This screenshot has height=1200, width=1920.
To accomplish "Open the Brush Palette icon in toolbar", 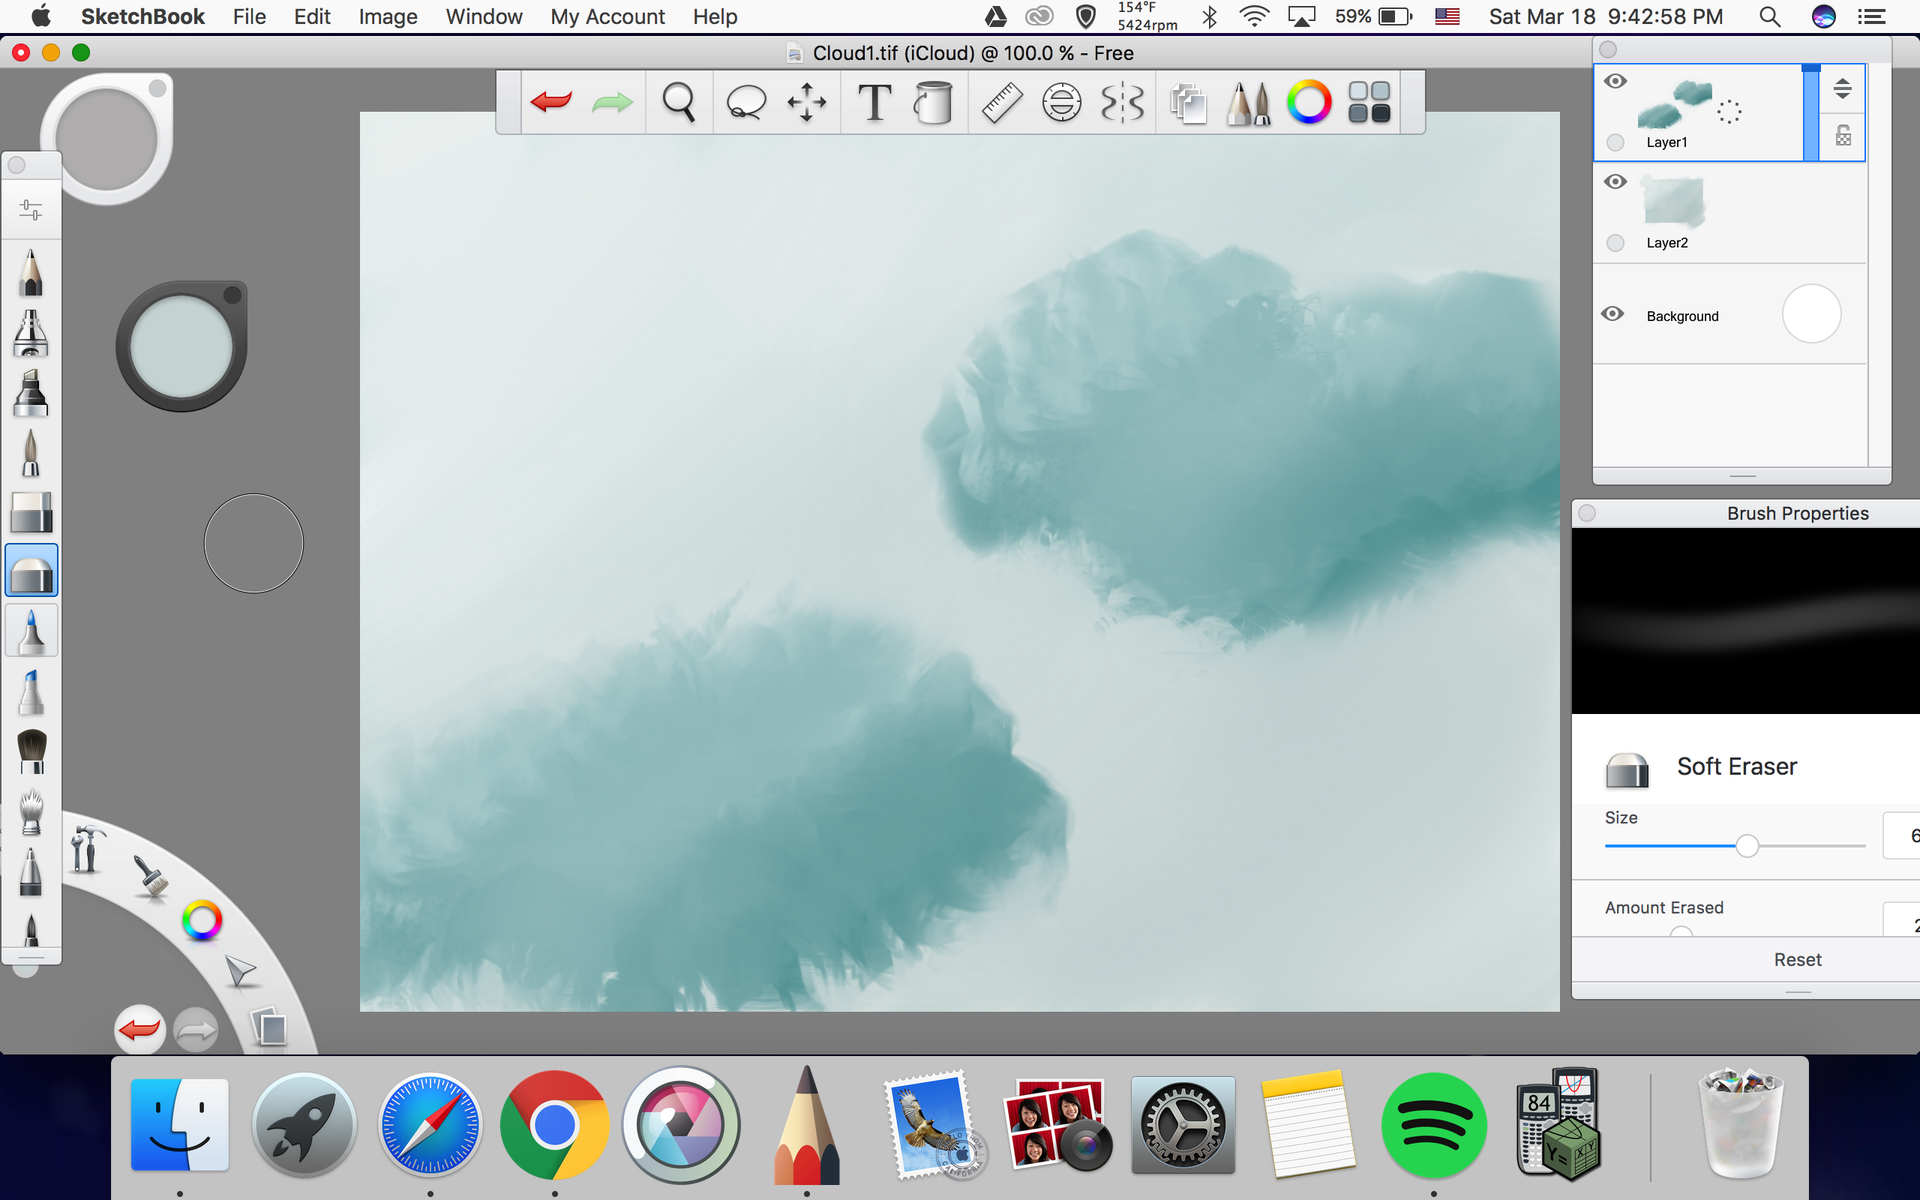I will coord(1248,102).
